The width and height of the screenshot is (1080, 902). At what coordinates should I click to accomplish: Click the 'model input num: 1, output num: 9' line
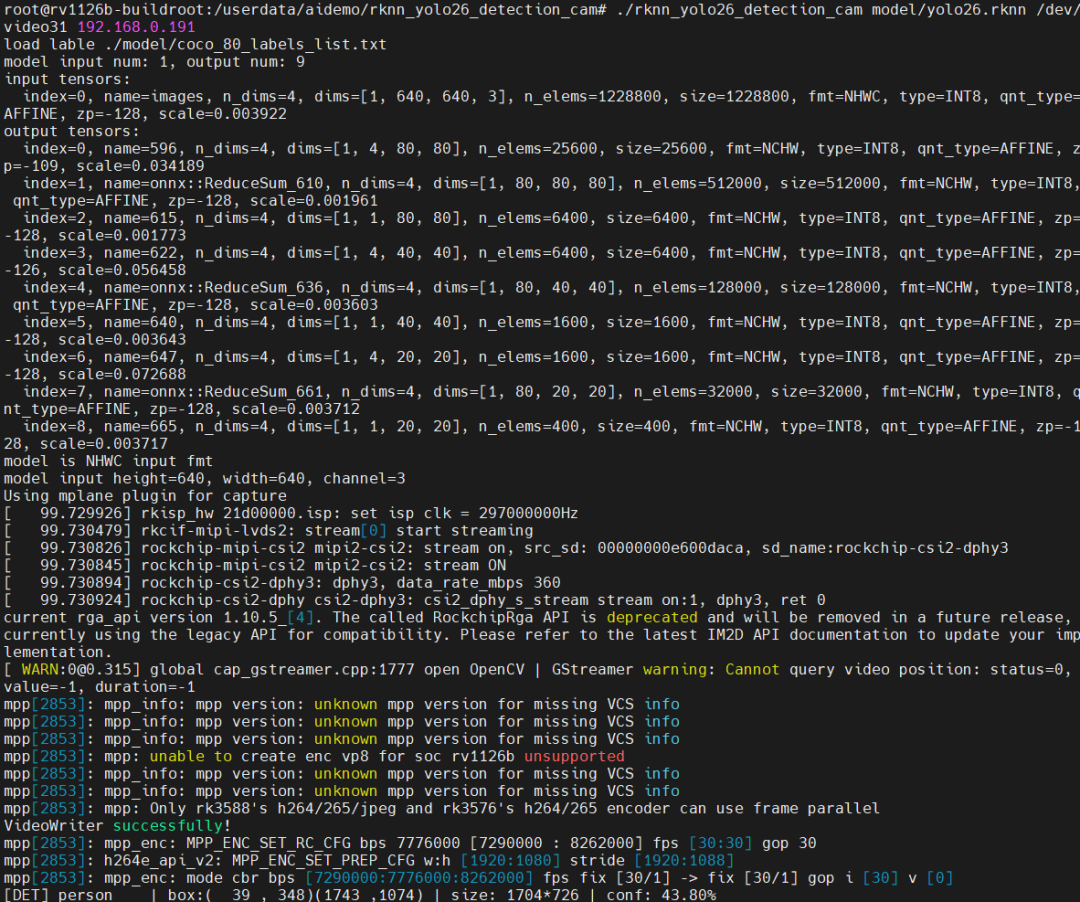coord(154,61)
